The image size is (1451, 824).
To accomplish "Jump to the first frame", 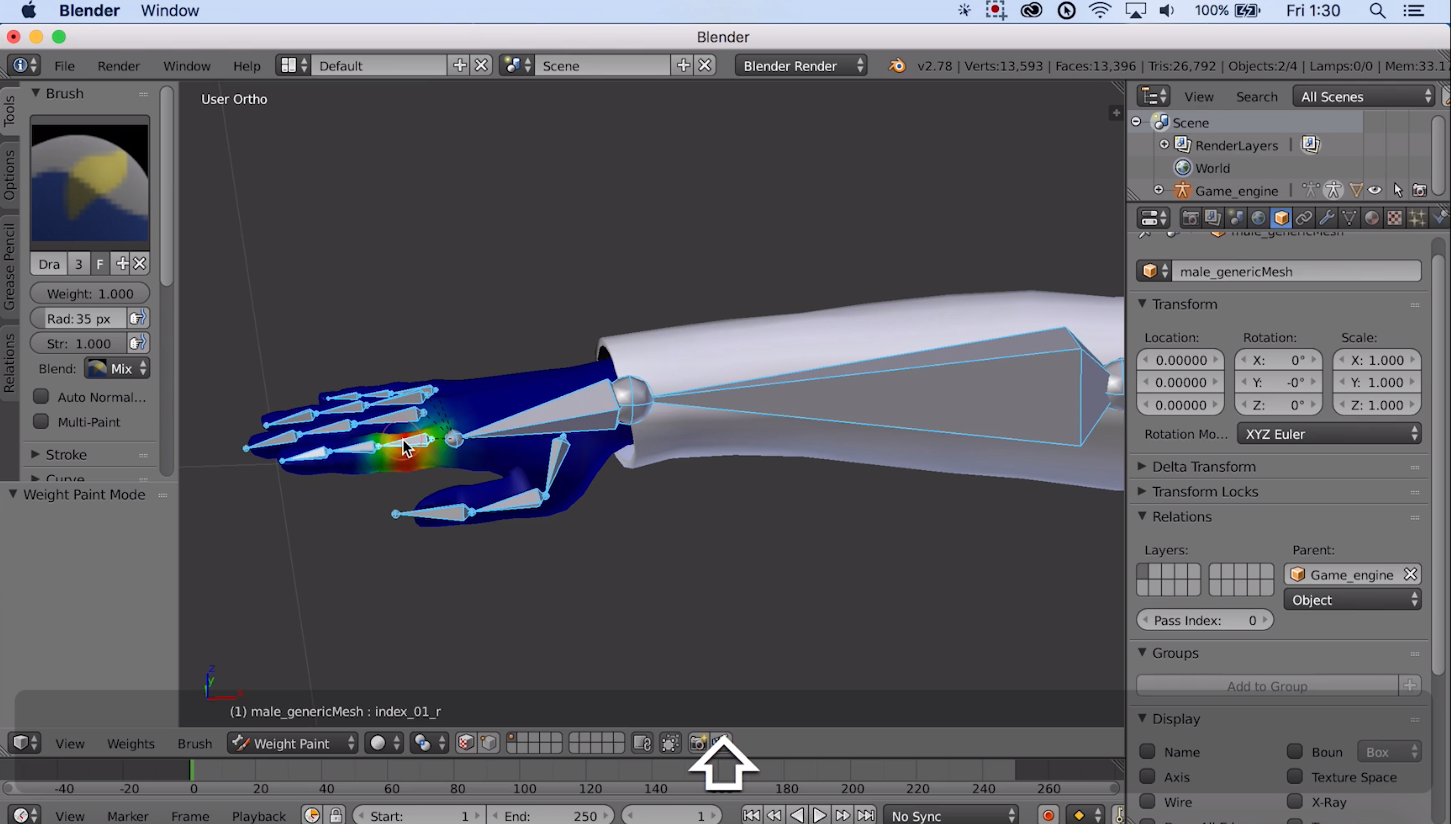I will [751, 815].
